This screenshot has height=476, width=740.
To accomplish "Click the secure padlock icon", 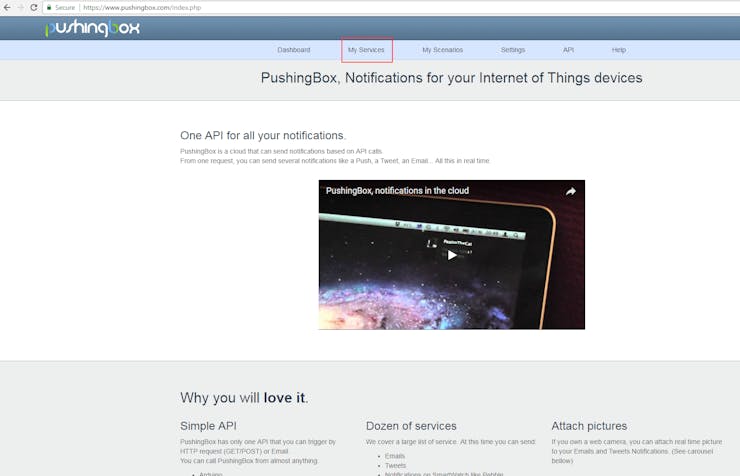I will click(x=49, y=8).
